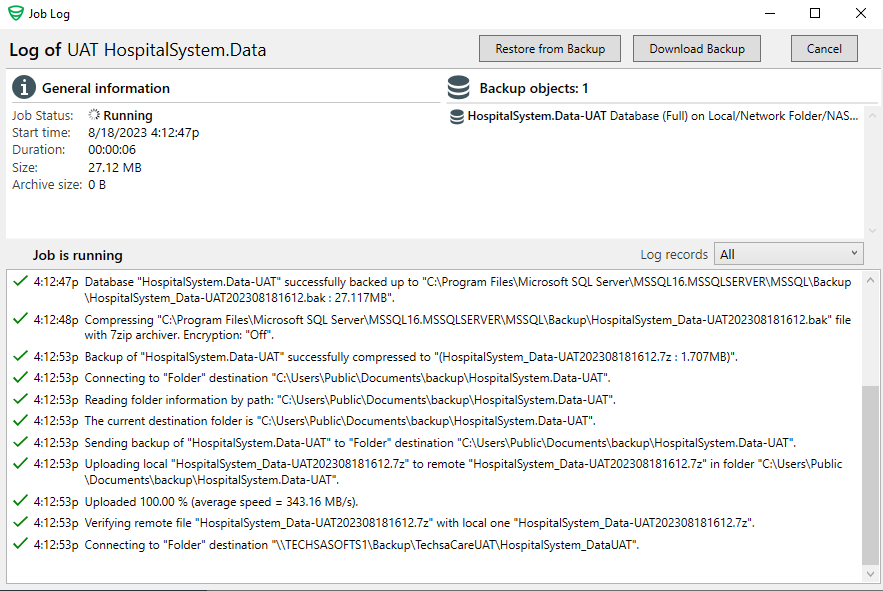Screen dimensions: 883x591
Task: Click the General information info icon
Action: click(24, 88)
